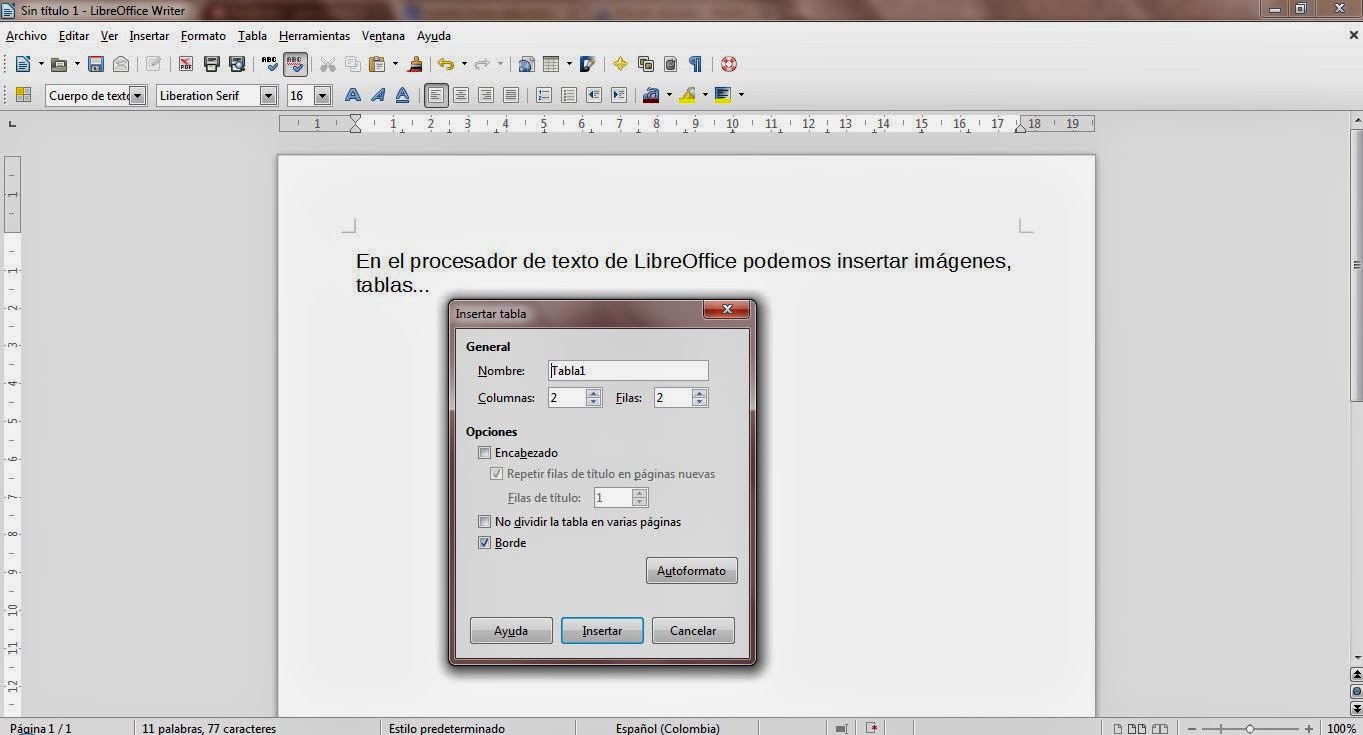The image size is (1363, 735).
Task: Click the Cut scissors icon
Action: pyautogui.click(x=327, y=64)
